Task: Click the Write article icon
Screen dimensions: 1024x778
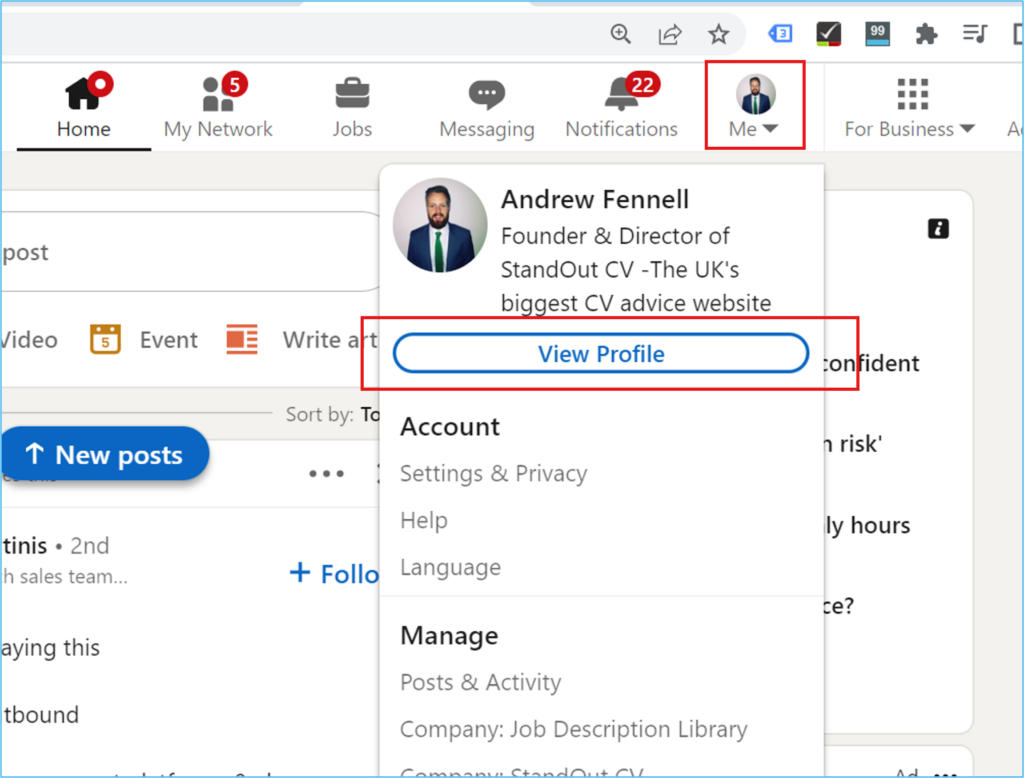Action: click(241, 339)
